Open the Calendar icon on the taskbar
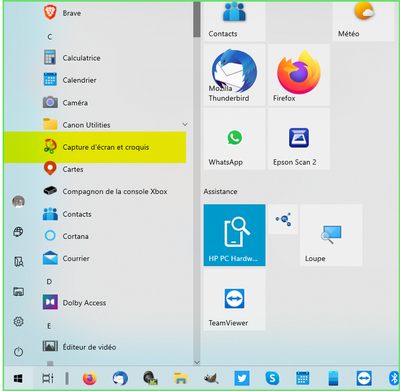This screenshot has width=400, height=391. pos(303,378)
